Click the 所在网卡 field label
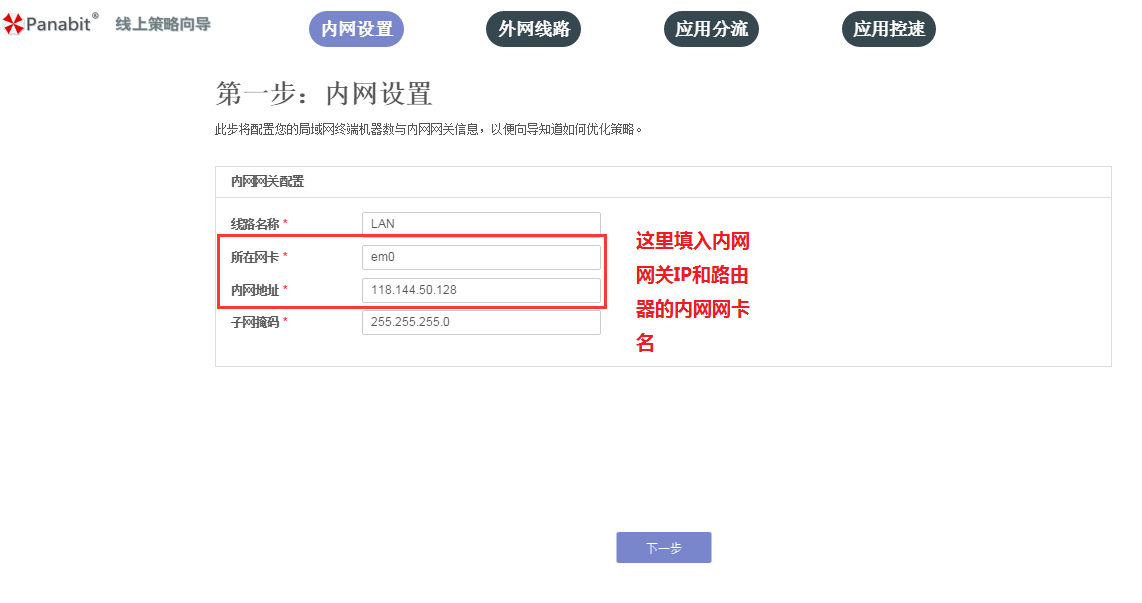 click(255, 257)
